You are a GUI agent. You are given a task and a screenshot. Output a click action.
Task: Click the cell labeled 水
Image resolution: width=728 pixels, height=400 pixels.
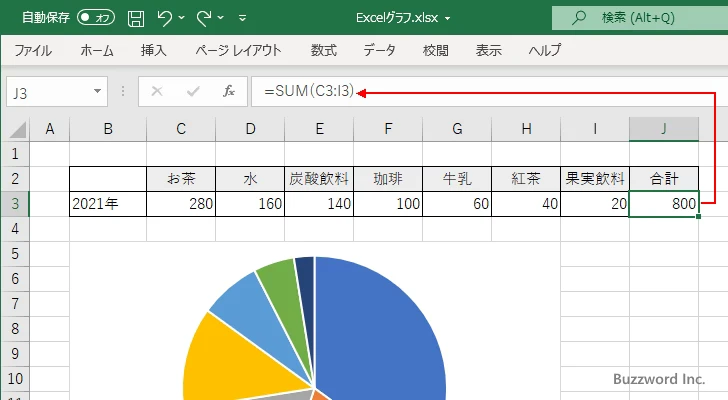(x=250, y=179)
